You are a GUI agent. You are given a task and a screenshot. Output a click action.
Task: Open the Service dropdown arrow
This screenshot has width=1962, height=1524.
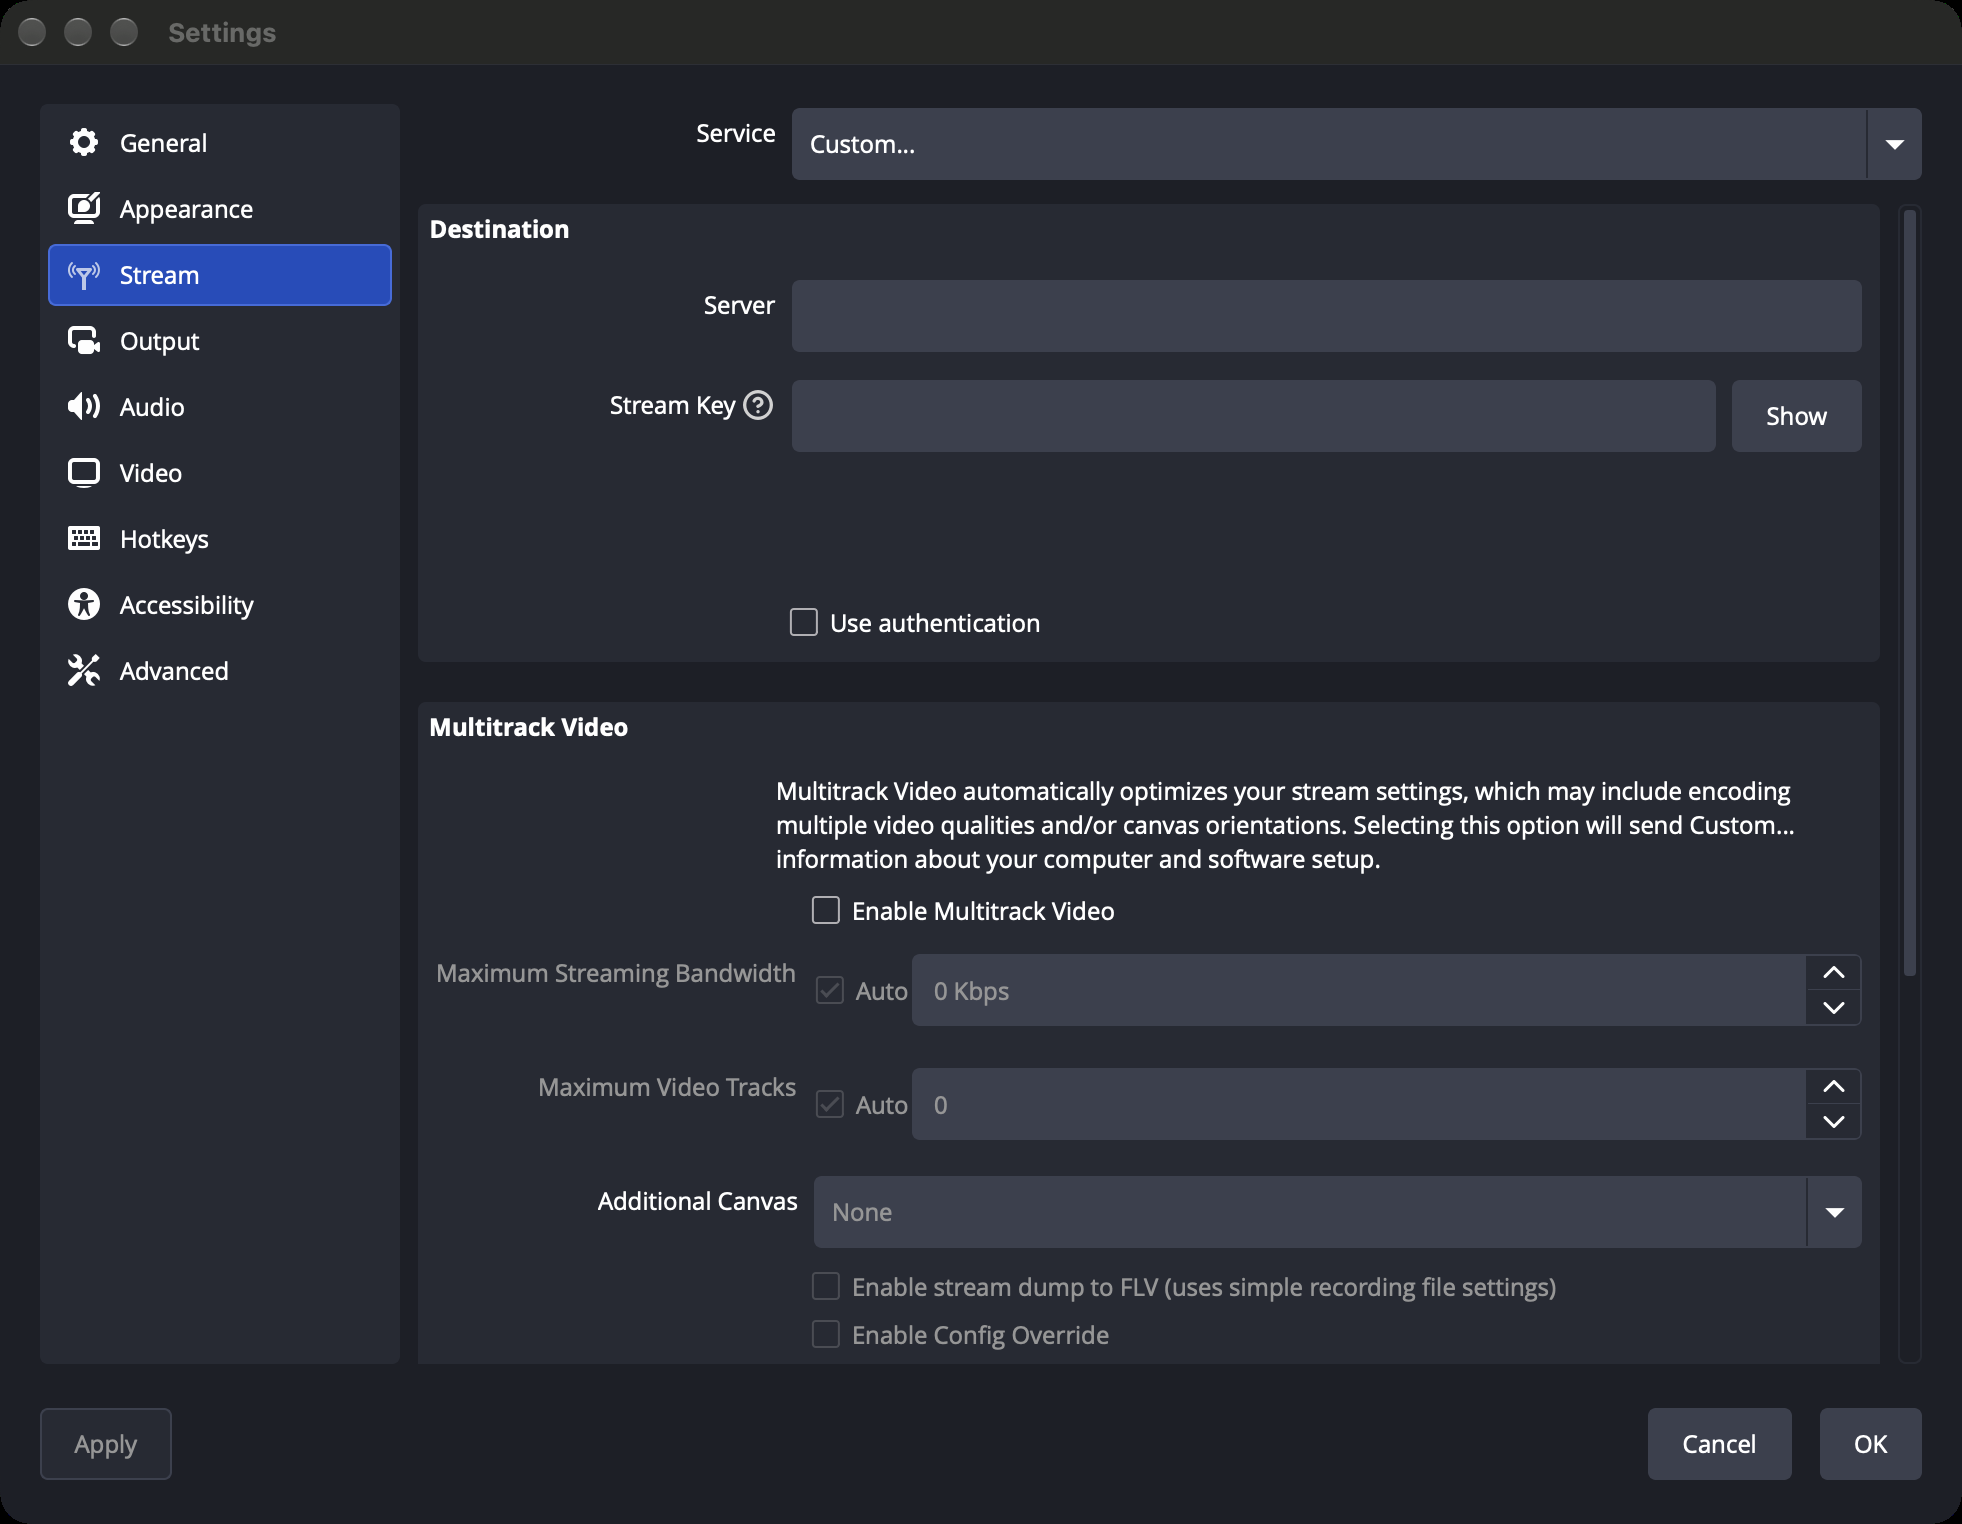click(x=1894, y=144)
